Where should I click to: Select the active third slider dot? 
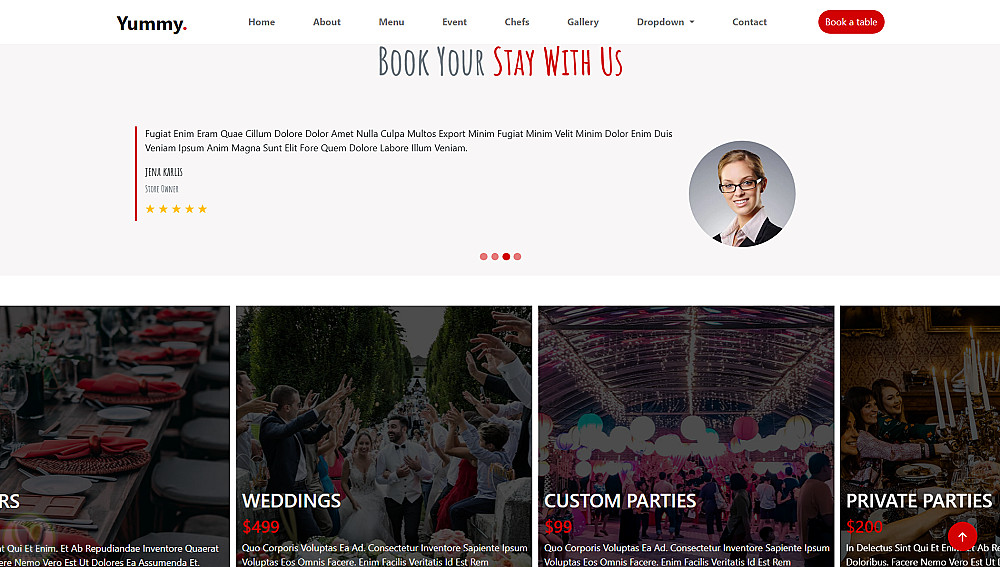click(506, 256)
